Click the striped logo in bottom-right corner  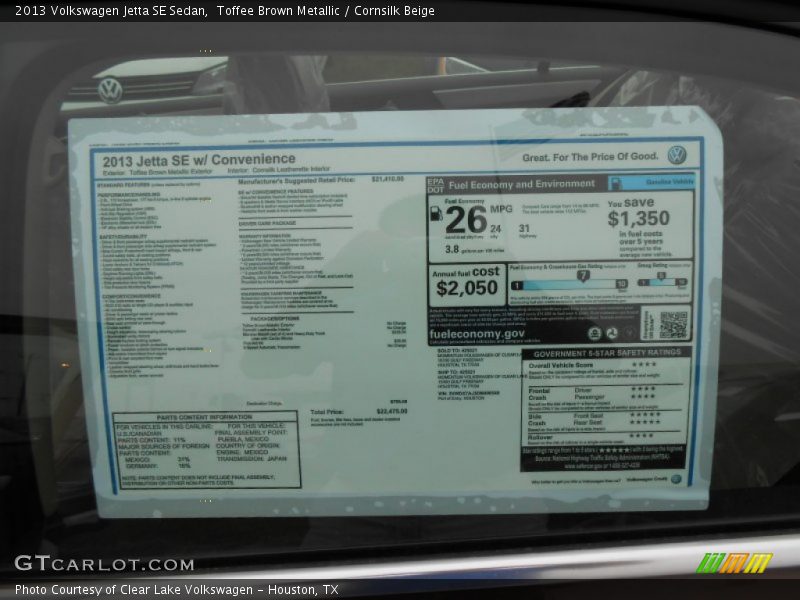click(x=734, y=563)
